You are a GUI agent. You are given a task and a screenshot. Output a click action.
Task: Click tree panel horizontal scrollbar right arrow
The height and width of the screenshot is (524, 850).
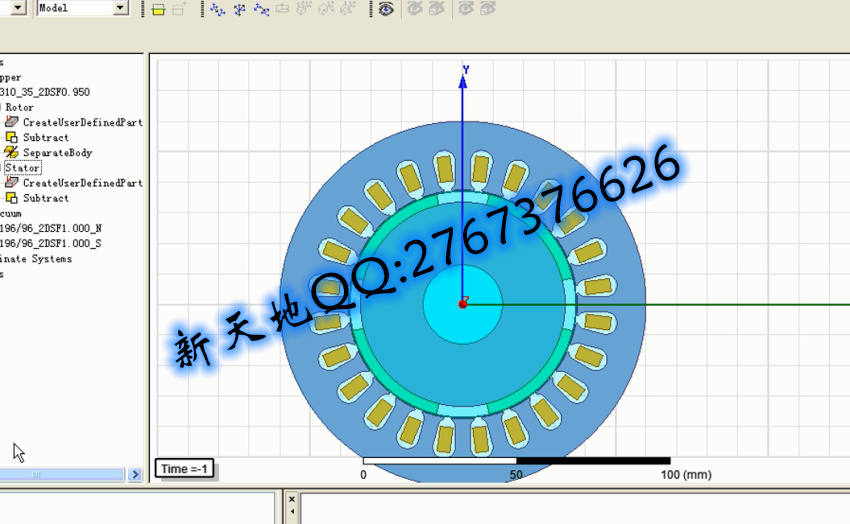136,475
